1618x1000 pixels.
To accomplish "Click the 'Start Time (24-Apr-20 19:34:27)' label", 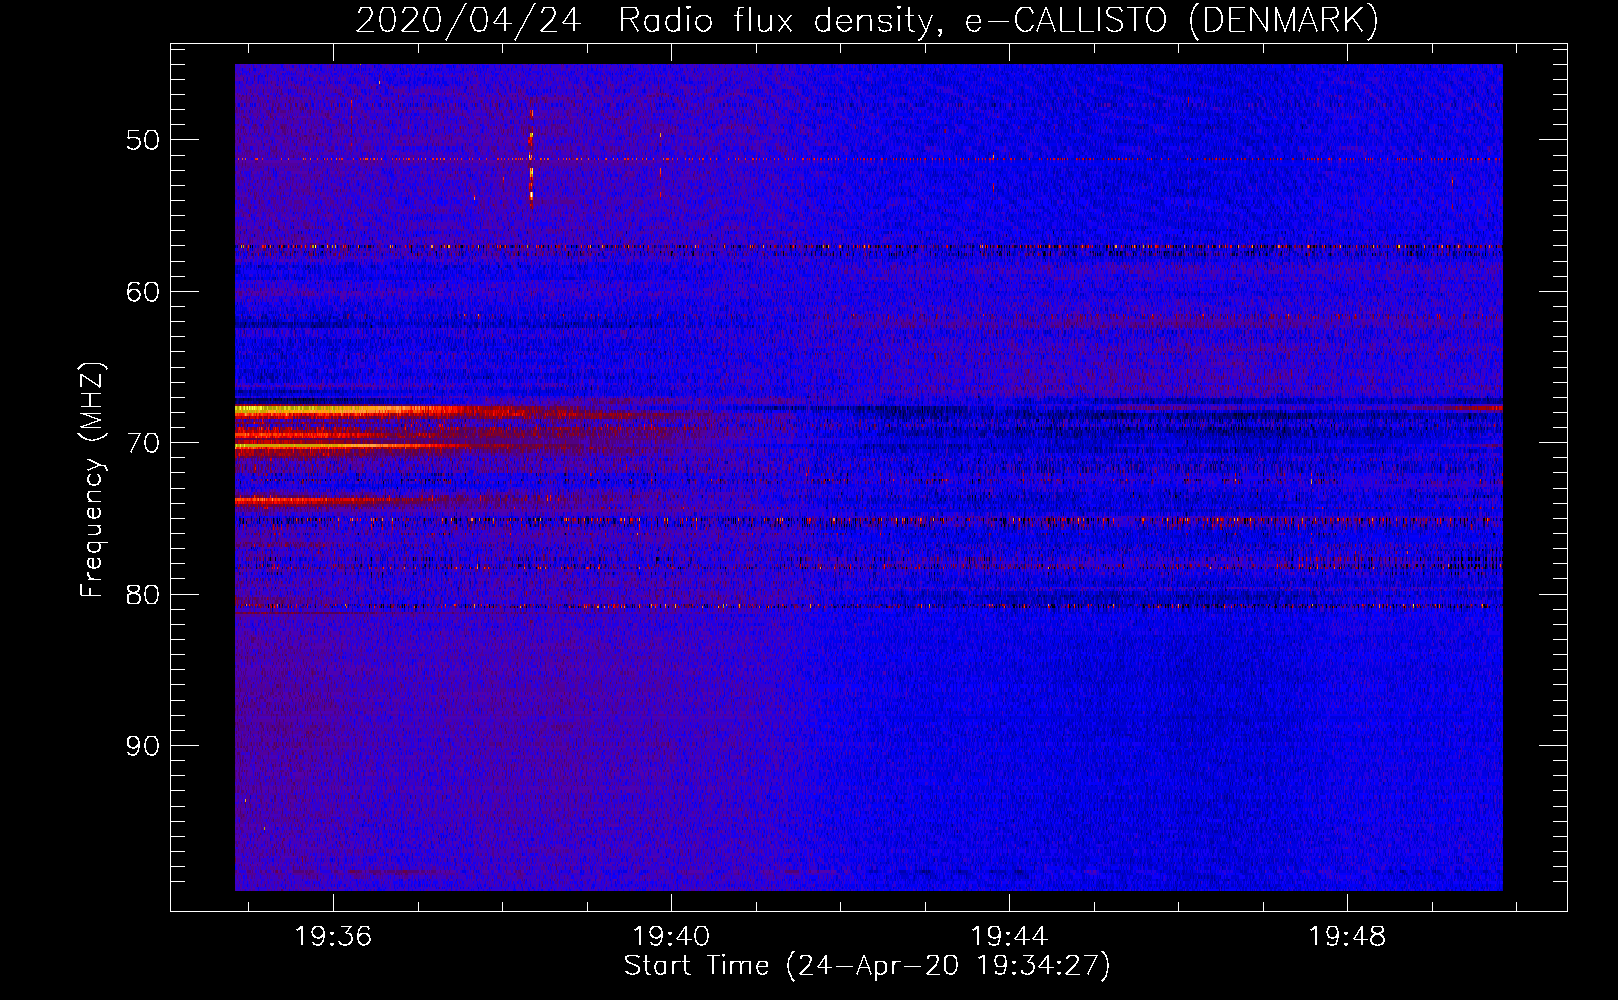I will pos(867,966).
